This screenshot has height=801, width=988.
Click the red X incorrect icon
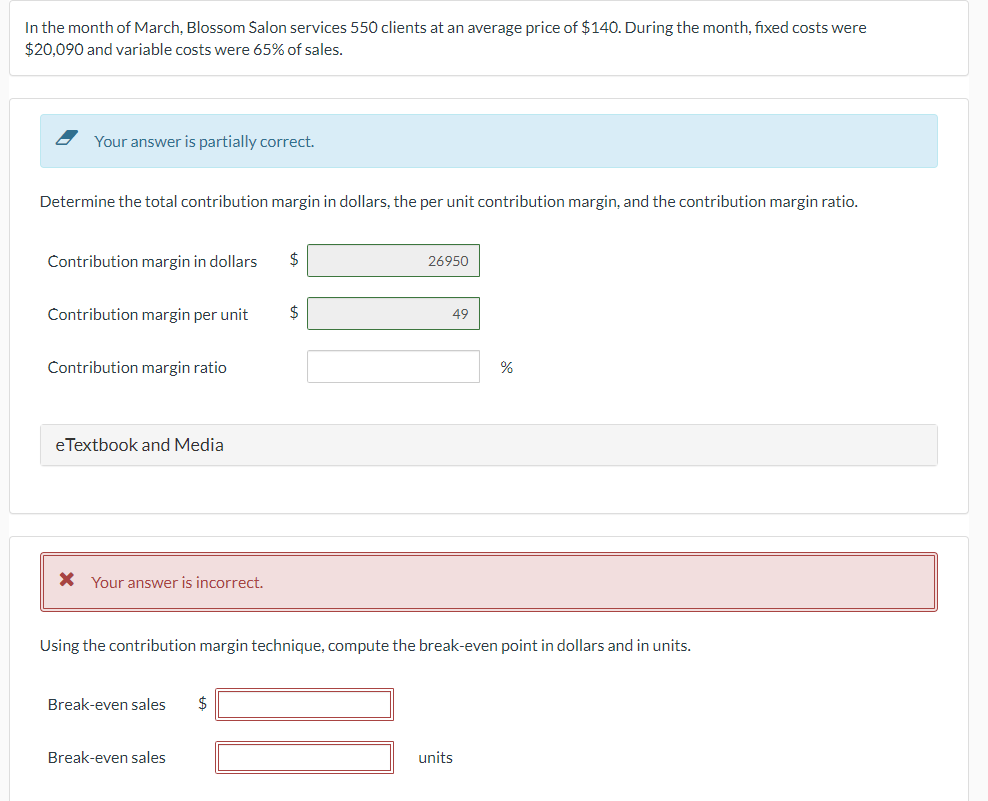click(x=66, y=579)
